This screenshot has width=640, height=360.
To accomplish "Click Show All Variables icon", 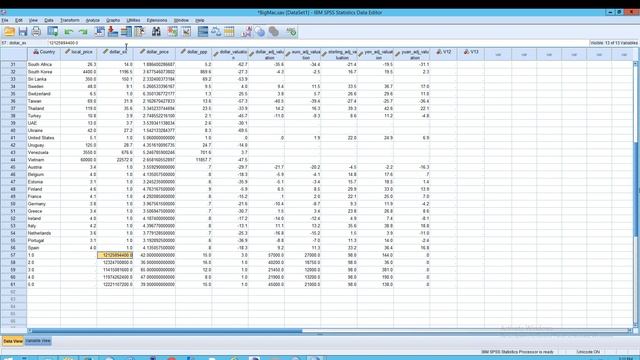I will pyautogui.click(x=273, y=31).
